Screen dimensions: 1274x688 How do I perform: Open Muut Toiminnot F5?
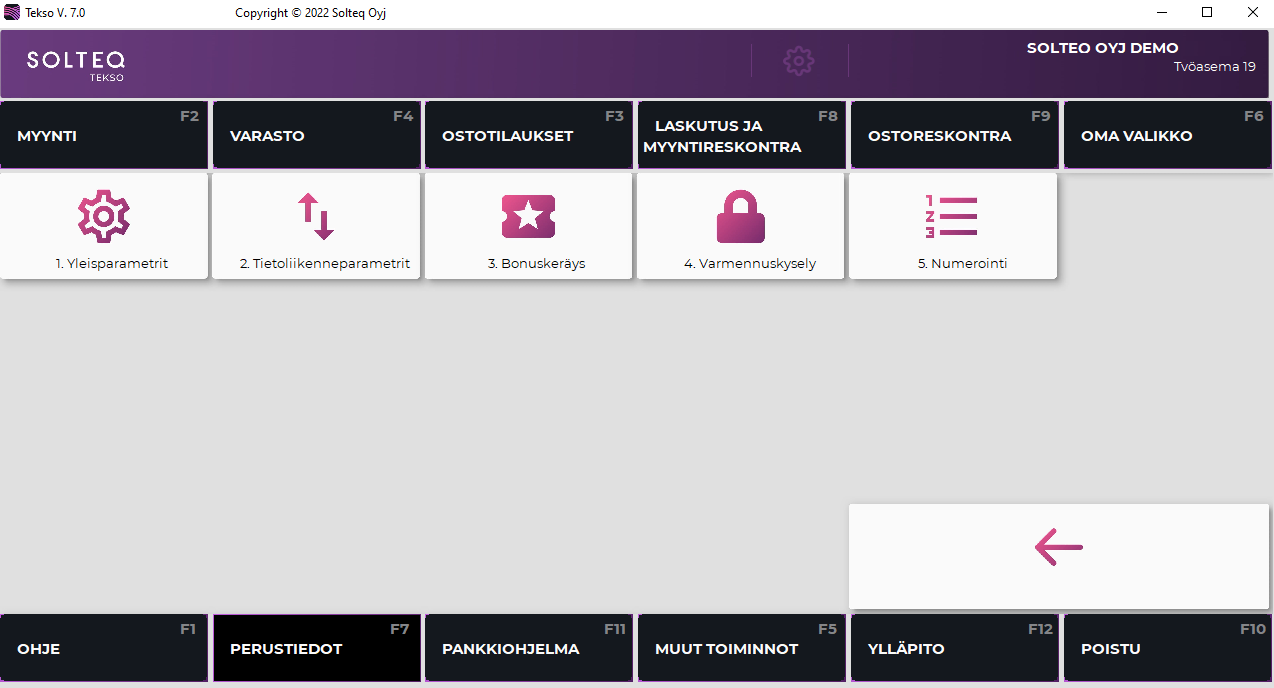740,649
